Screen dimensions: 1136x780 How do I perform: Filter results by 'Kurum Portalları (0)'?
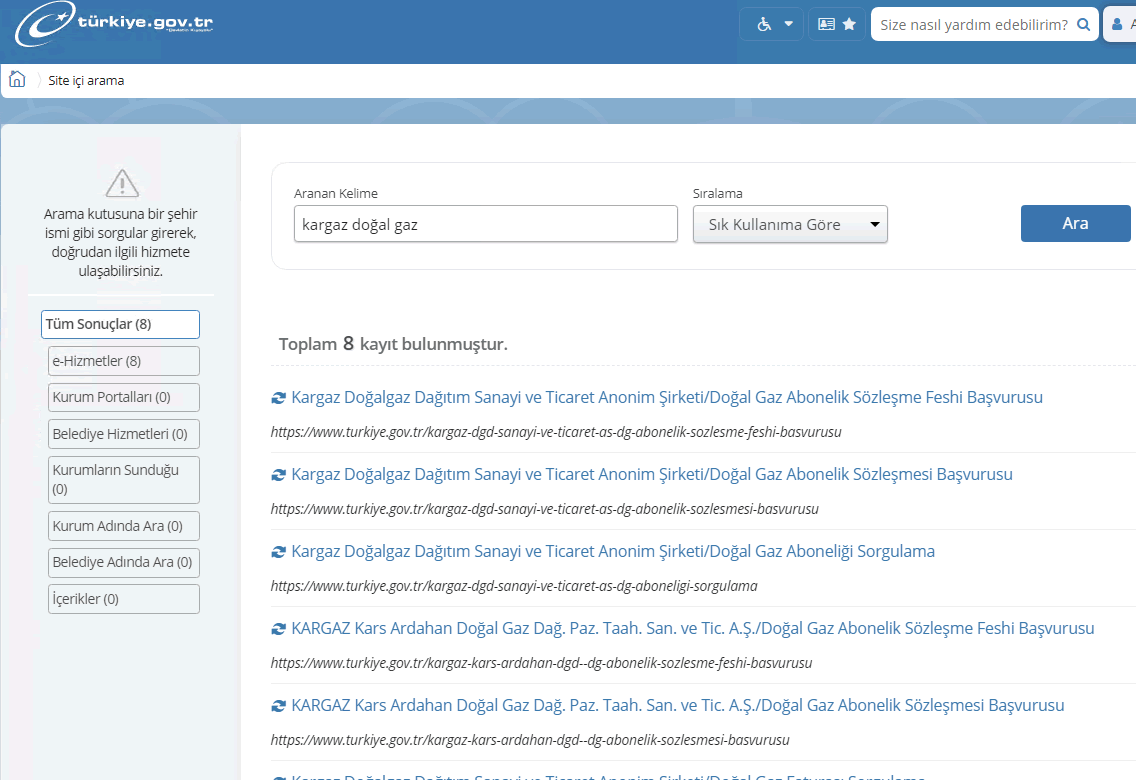124,397
